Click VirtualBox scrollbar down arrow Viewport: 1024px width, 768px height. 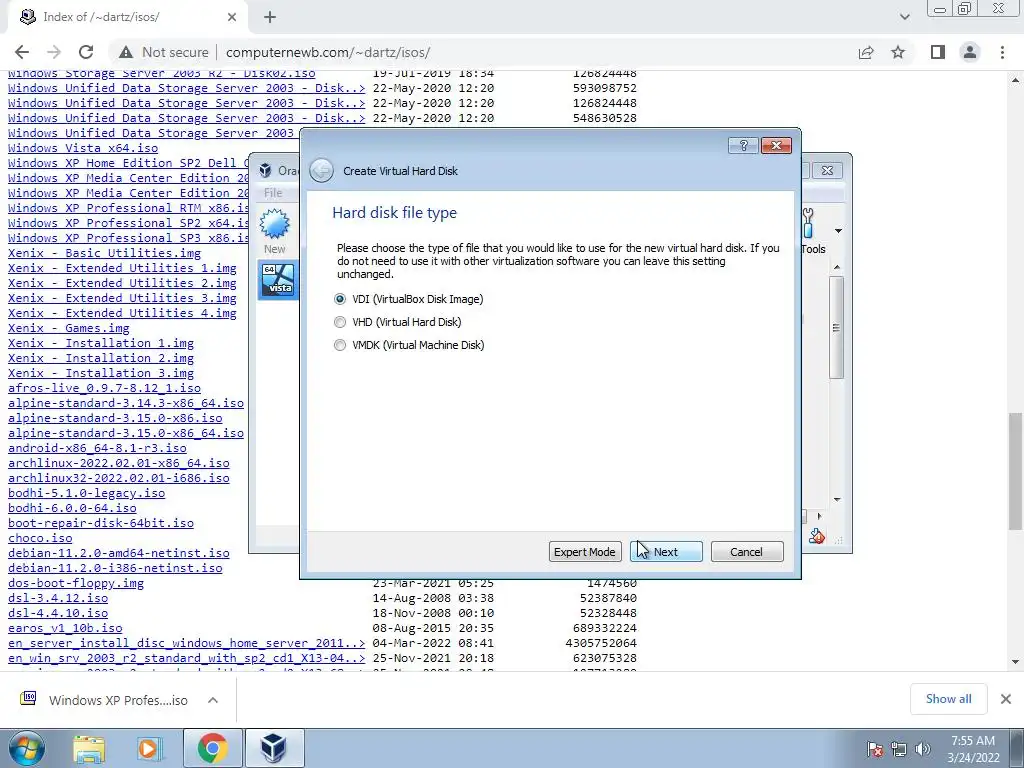coord(837,500)
